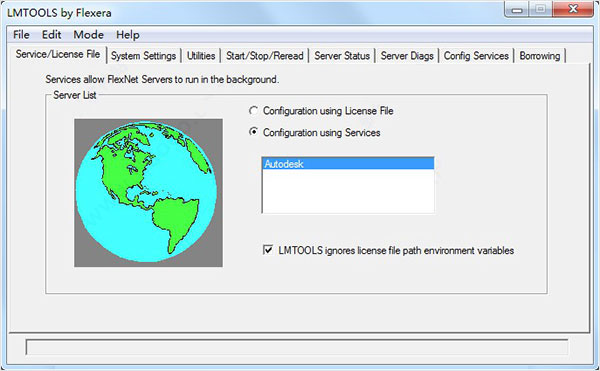The image size is (600, 371).
Task: Open the Borrowing tab
Action: [540, 56]
